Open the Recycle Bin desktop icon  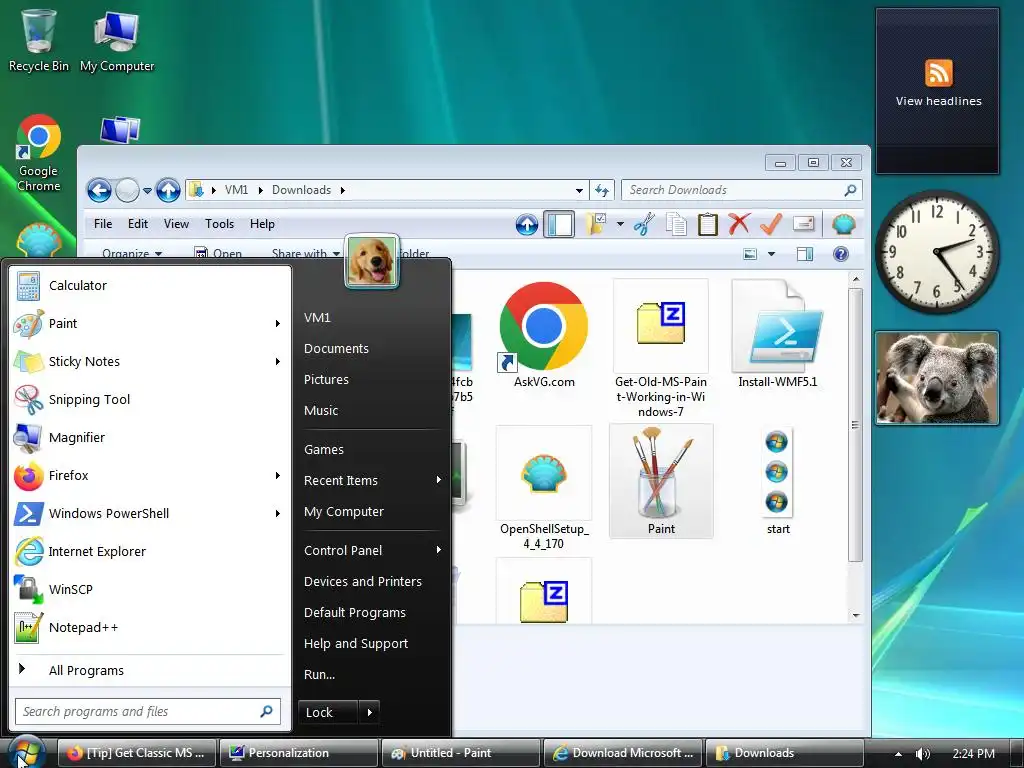[39, 40]
